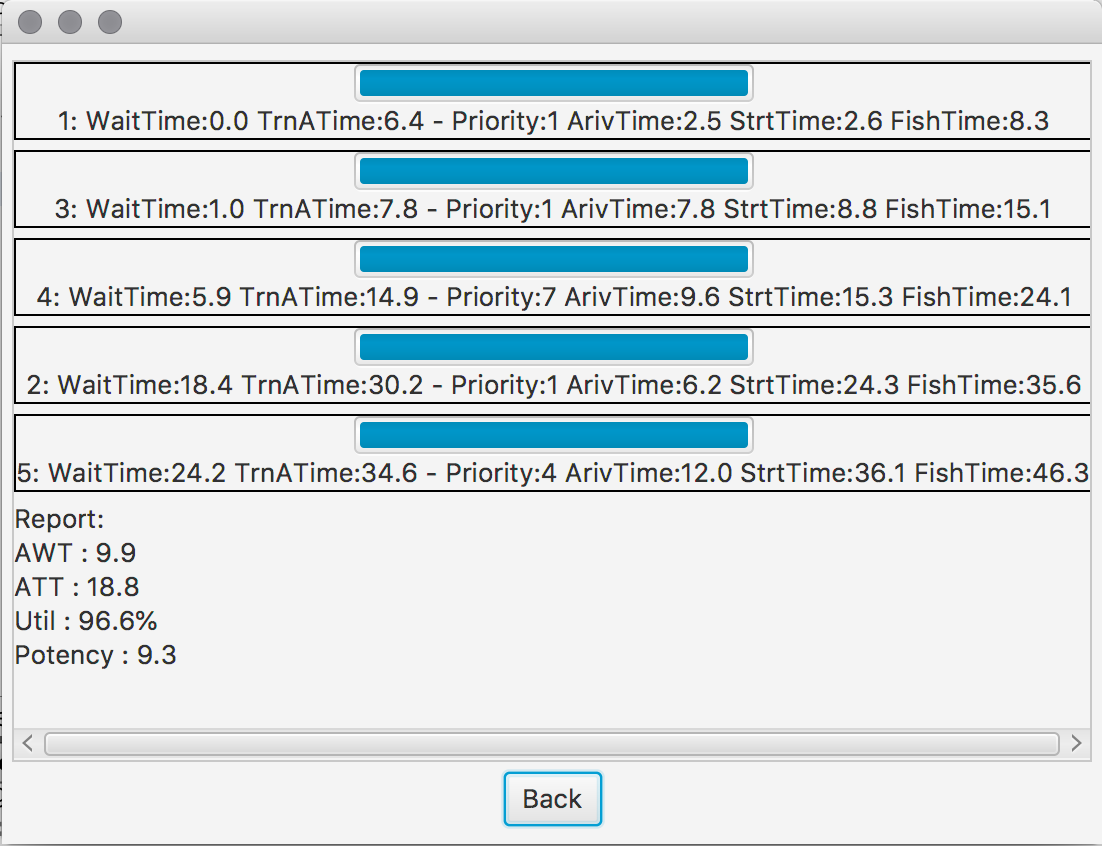1102x846 pixels.
Task: Select the progress bar for process 2
Action: 554,347
